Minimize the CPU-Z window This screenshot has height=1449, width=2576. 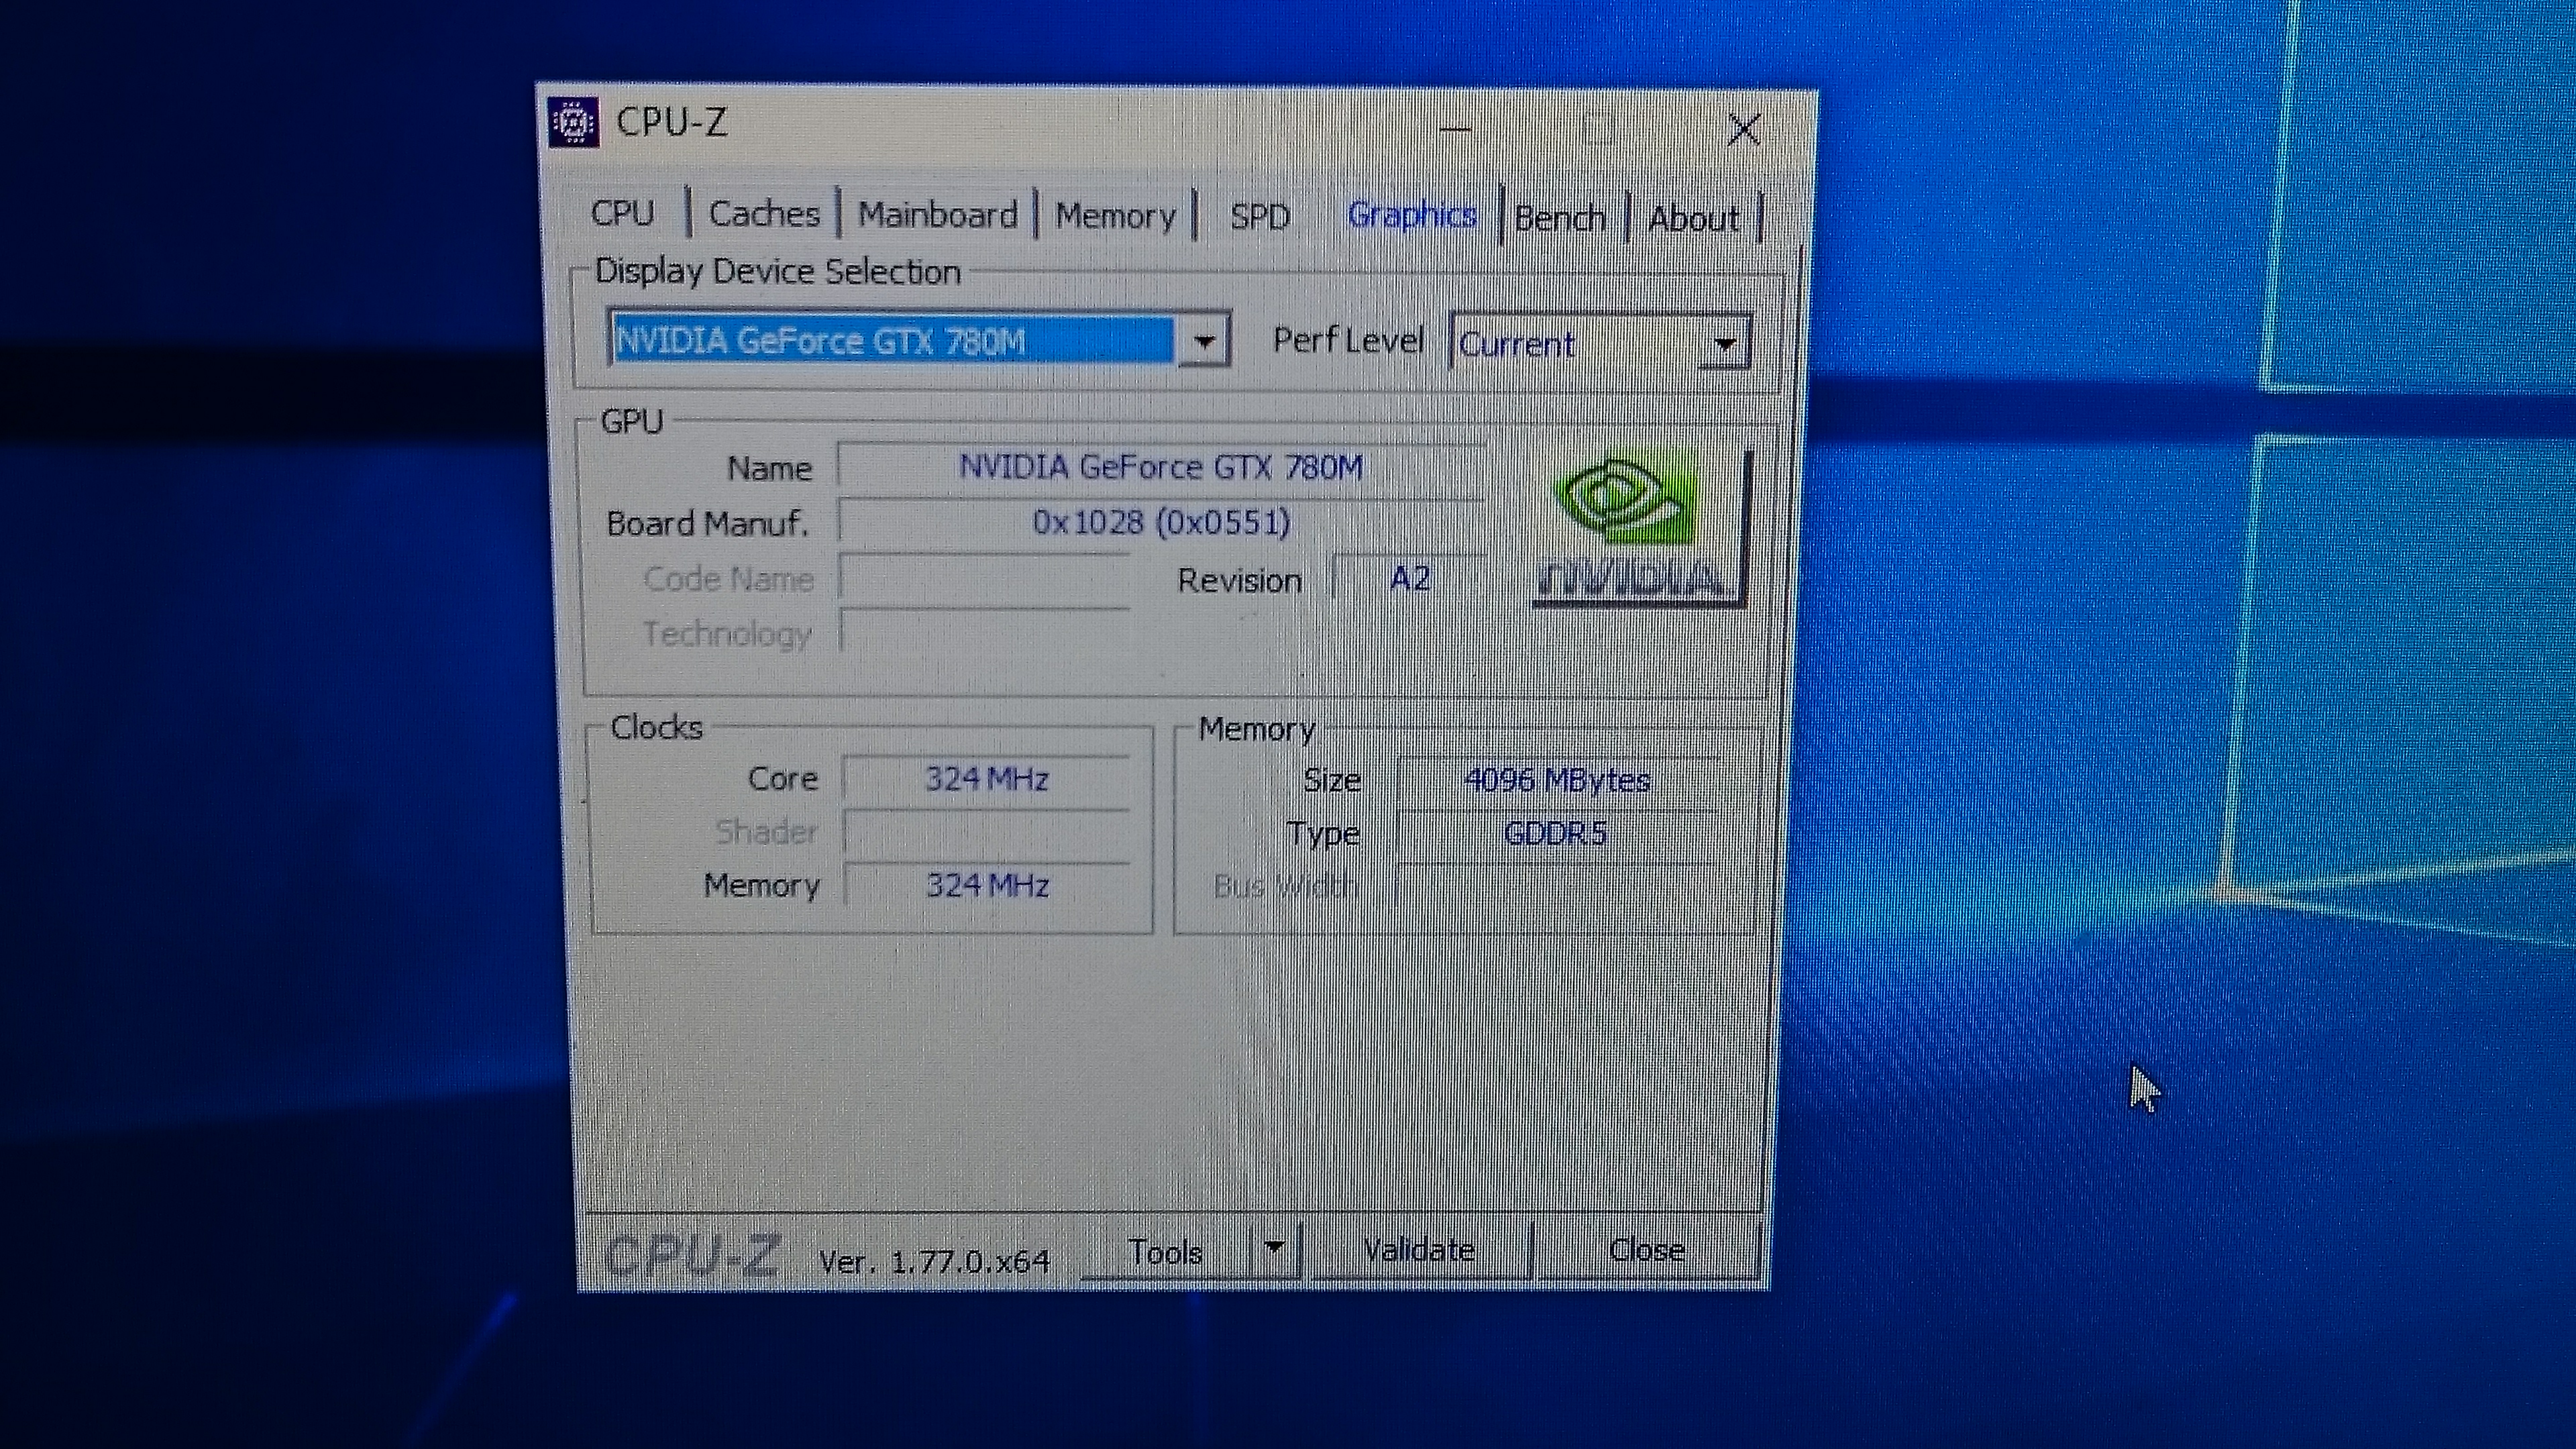click(1455, 128)
